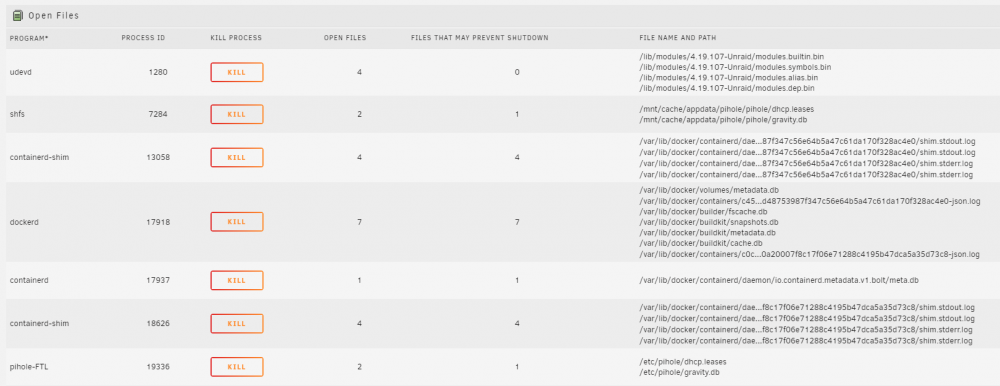Kill the shfs process 7284
The width and height of the screenshot is (1000, 386).
coord(237,114)
